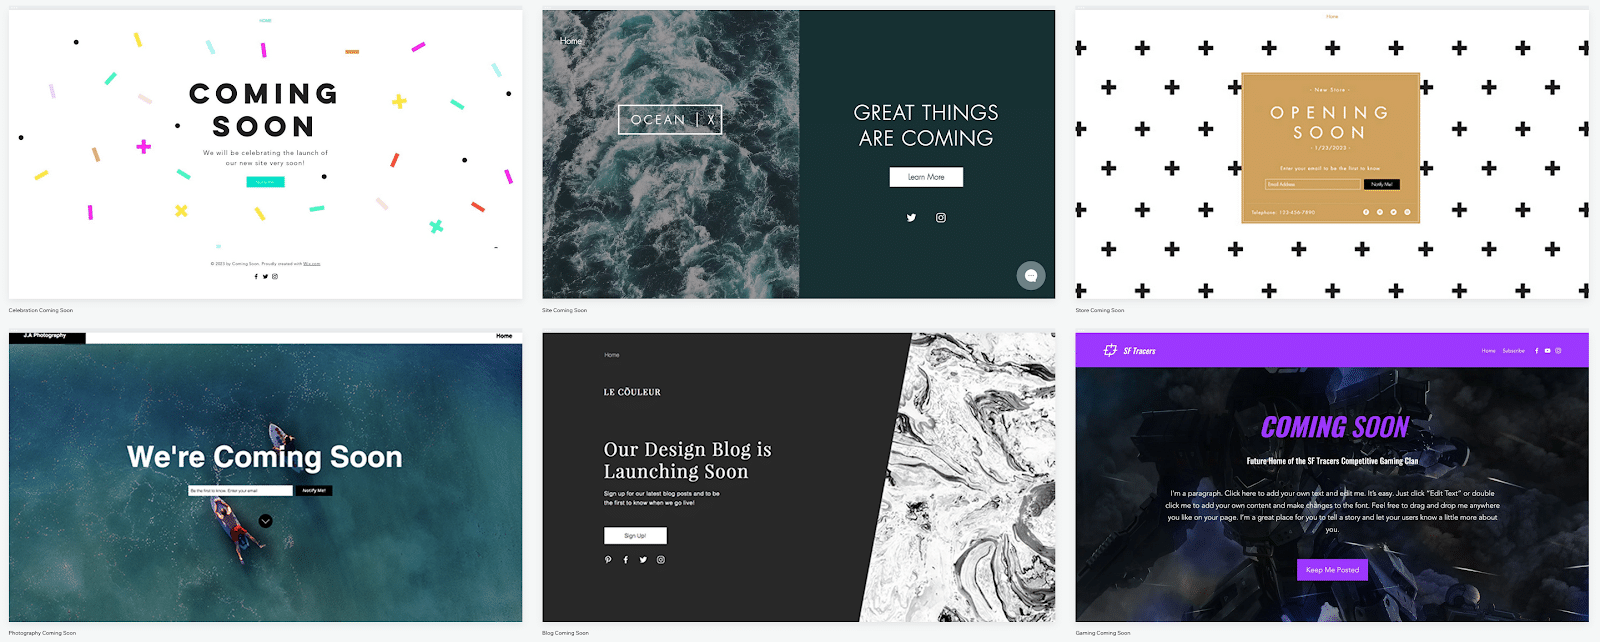1600x642 pixels.
Task: Open the round chat bubble icon
Action: coord(1031,275)
